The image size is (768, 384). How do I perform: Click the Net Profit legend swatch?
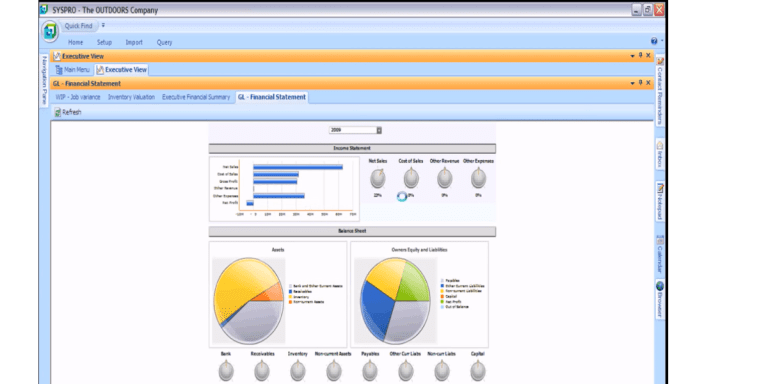coord(443,302)
